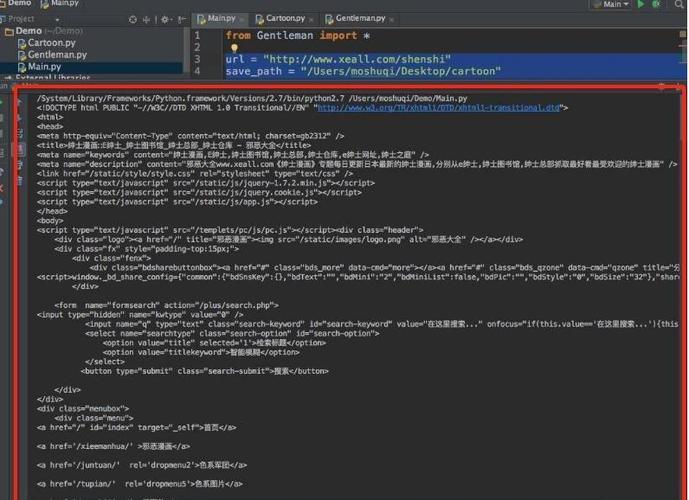Click the url assignment code line

(x=338, y=59)
